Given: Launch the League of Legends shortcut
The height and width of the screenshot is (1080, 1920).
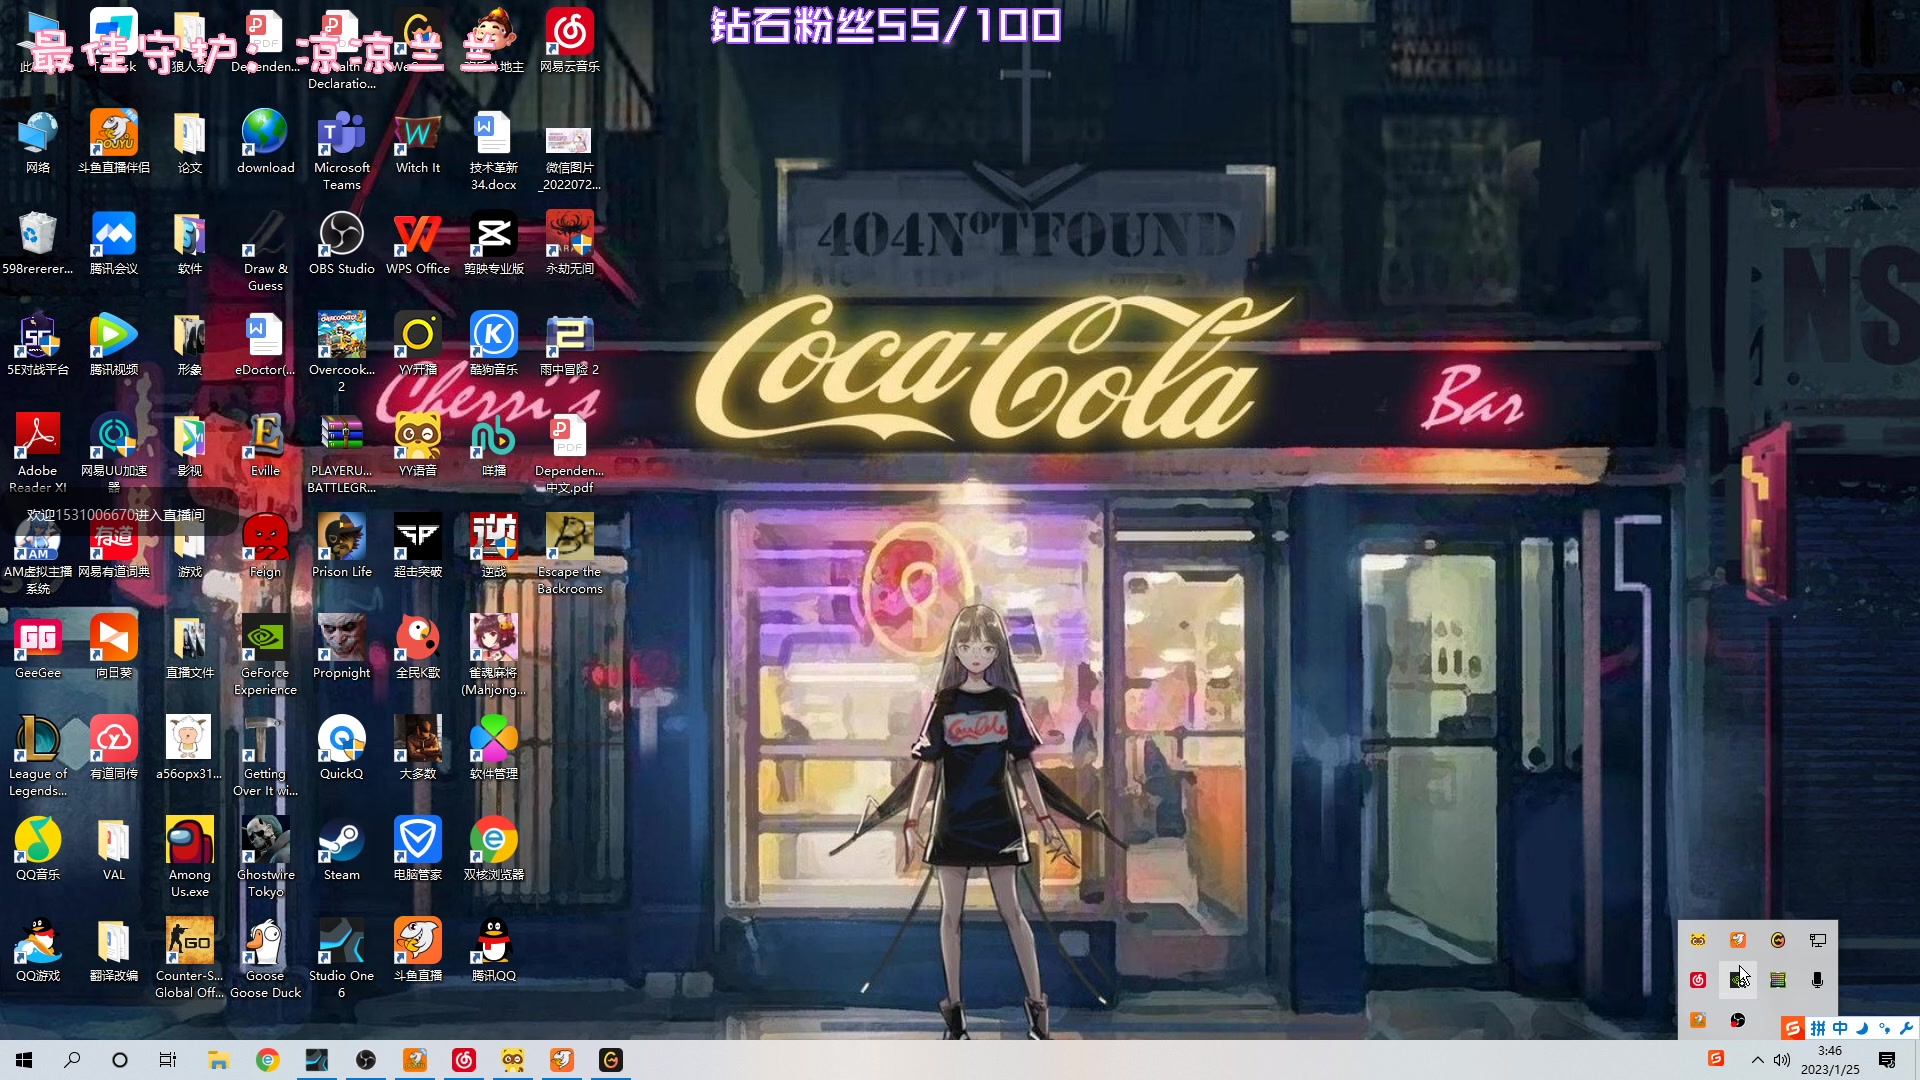Looking at the screenshot, I should 38,741.
